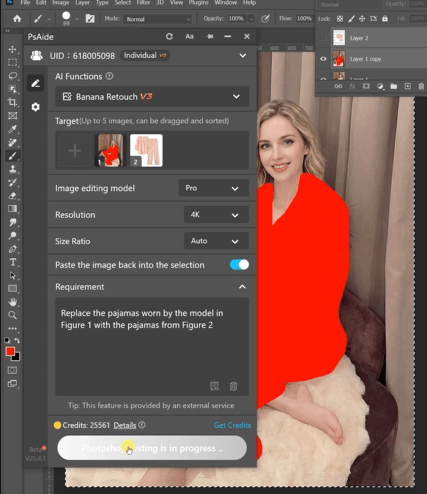The image size is (427, 494).
Task: Select the Lasso tool
Action: coord(13,76)
